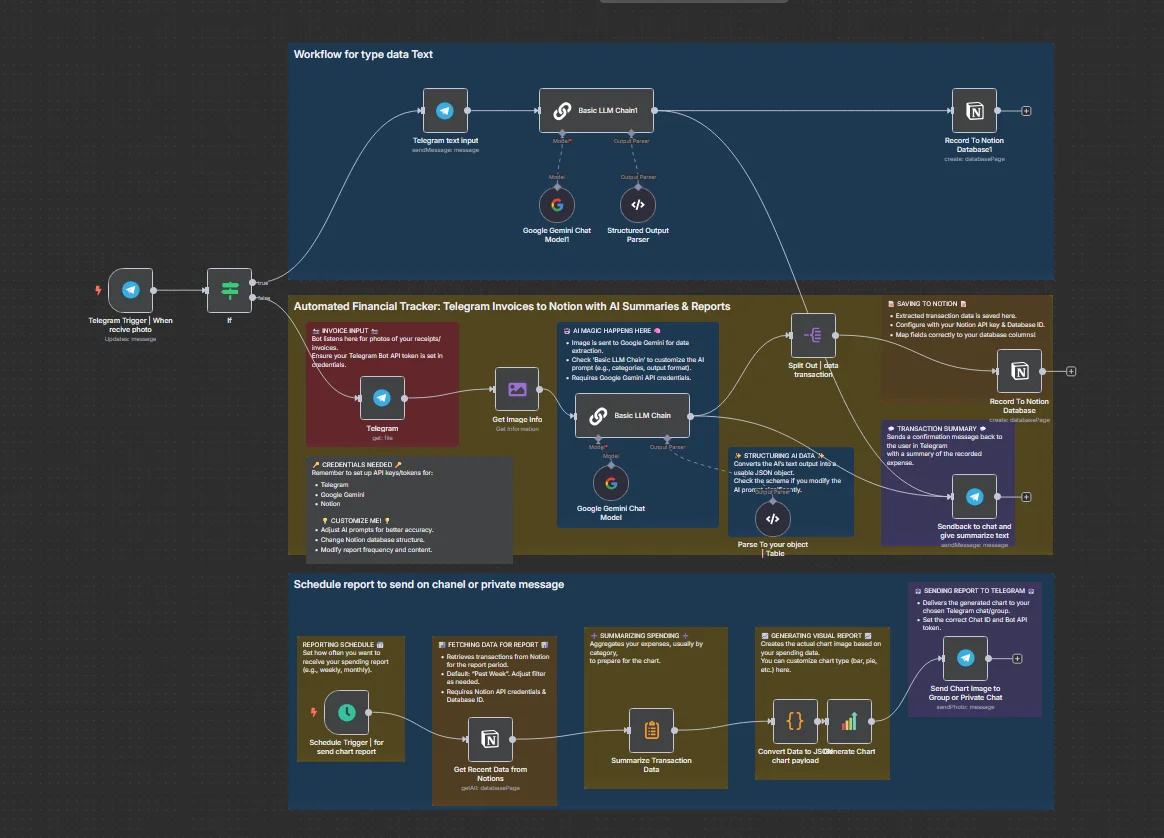The height and width of the screenshot is (838, 1164).
Task: Click the Summarize Transaction Data node
Action: [651, 730]
